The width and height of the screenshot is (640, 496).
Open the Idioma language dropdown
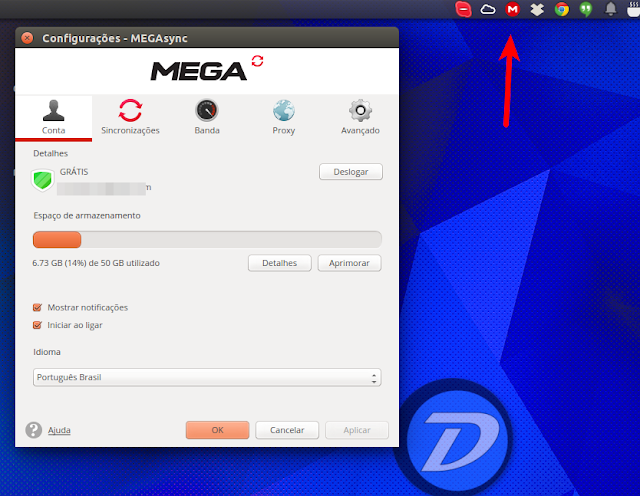point(207,377)
